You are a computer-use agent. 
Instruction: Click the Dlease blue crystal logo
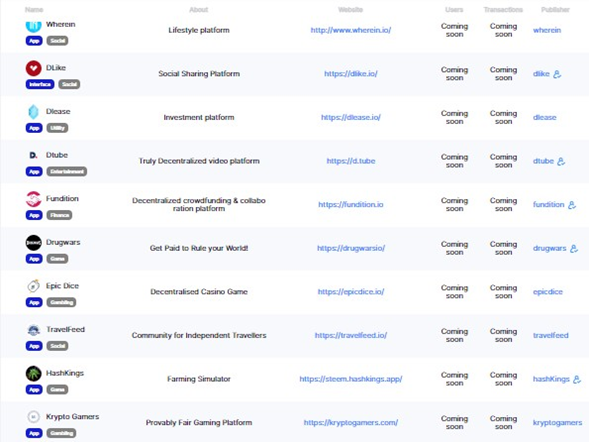(x=33, y=112)
